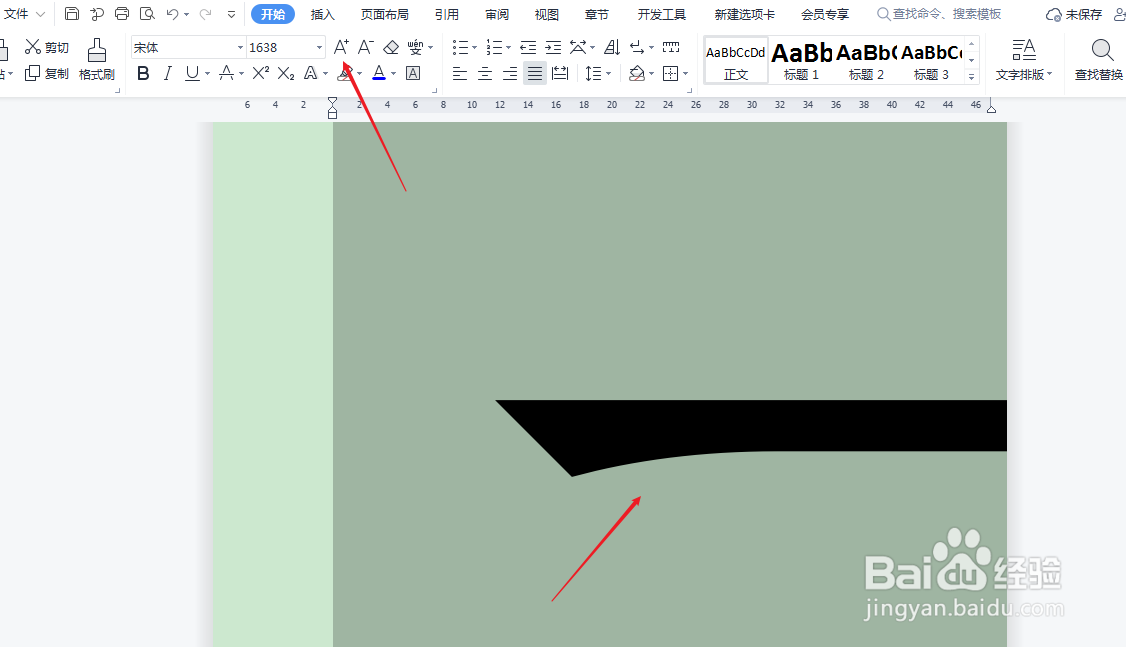Activate the Format Painter (格式刷)
This screenshot has width=1126, height=647.
96,60
